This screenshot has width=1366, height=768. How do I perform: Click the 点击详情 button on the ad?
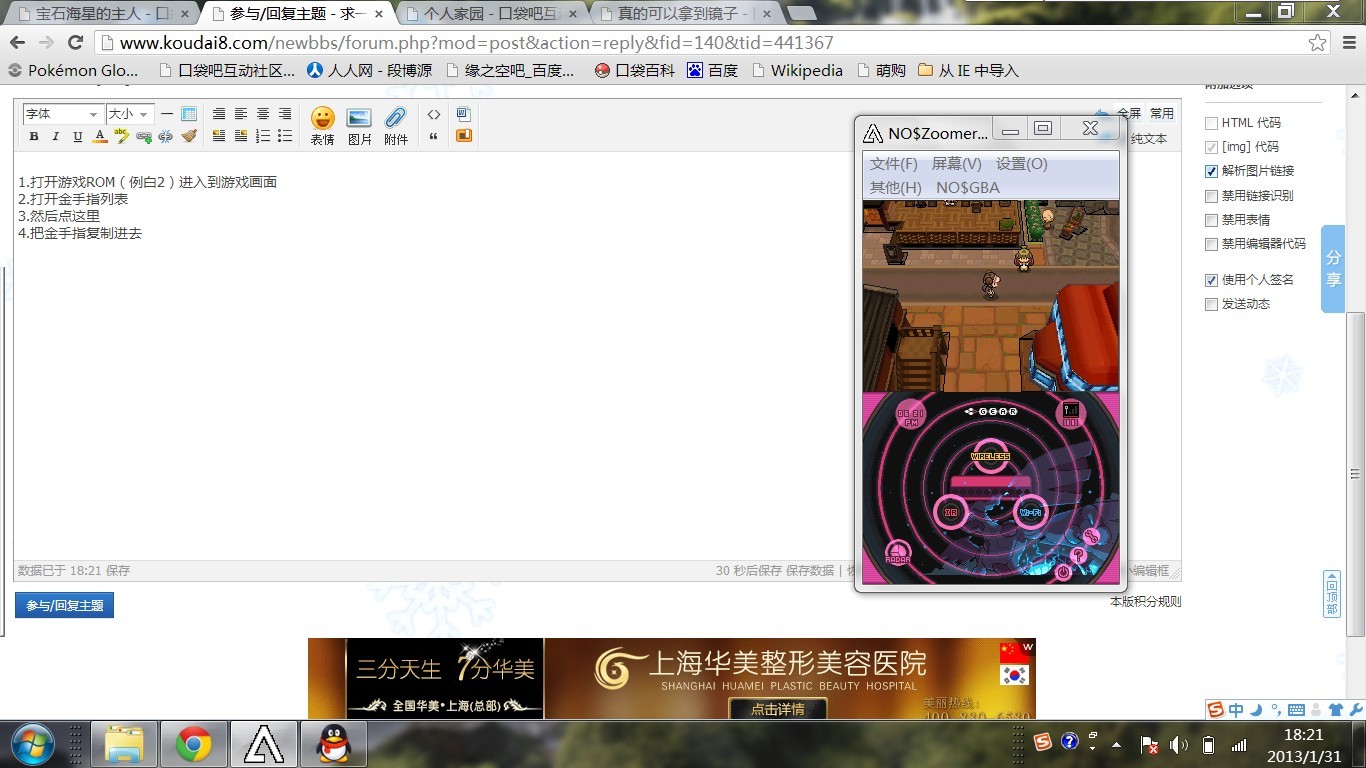point(777,709)
